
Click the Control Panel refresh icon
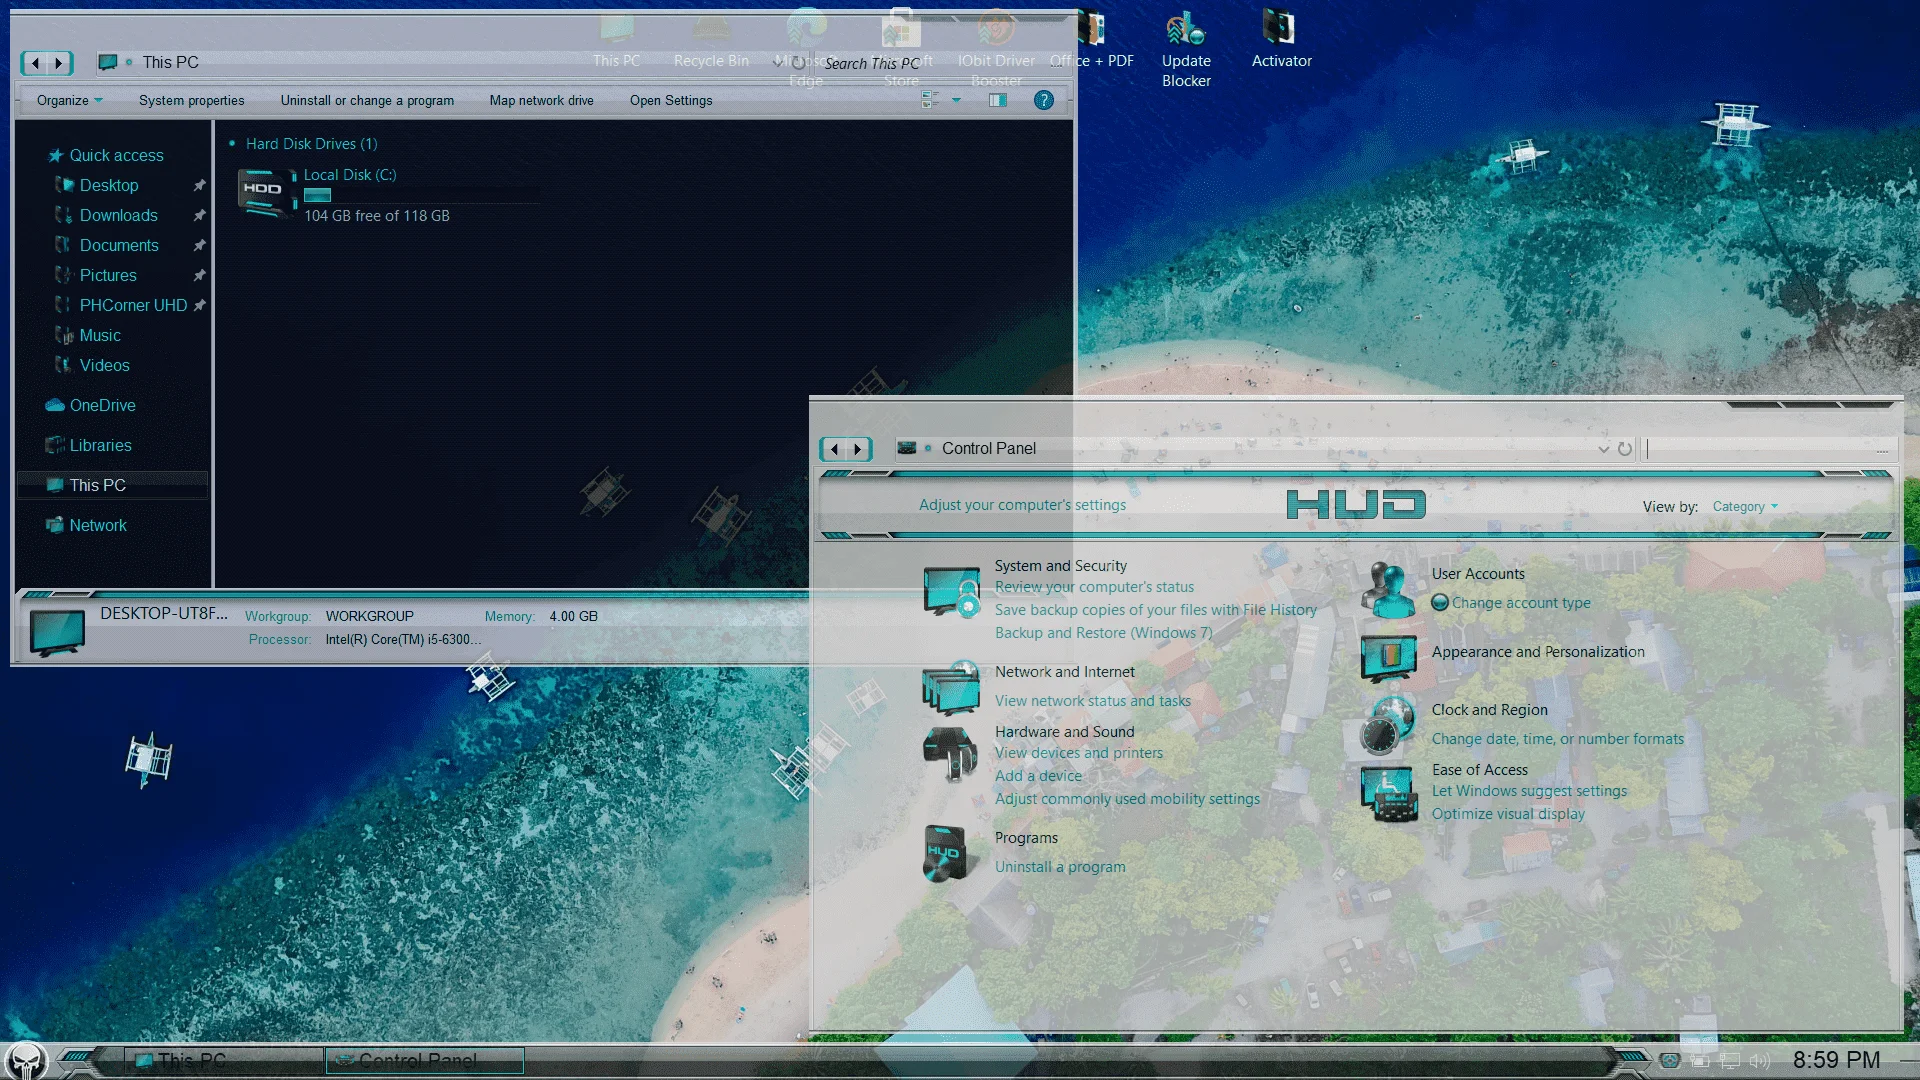1625,449
